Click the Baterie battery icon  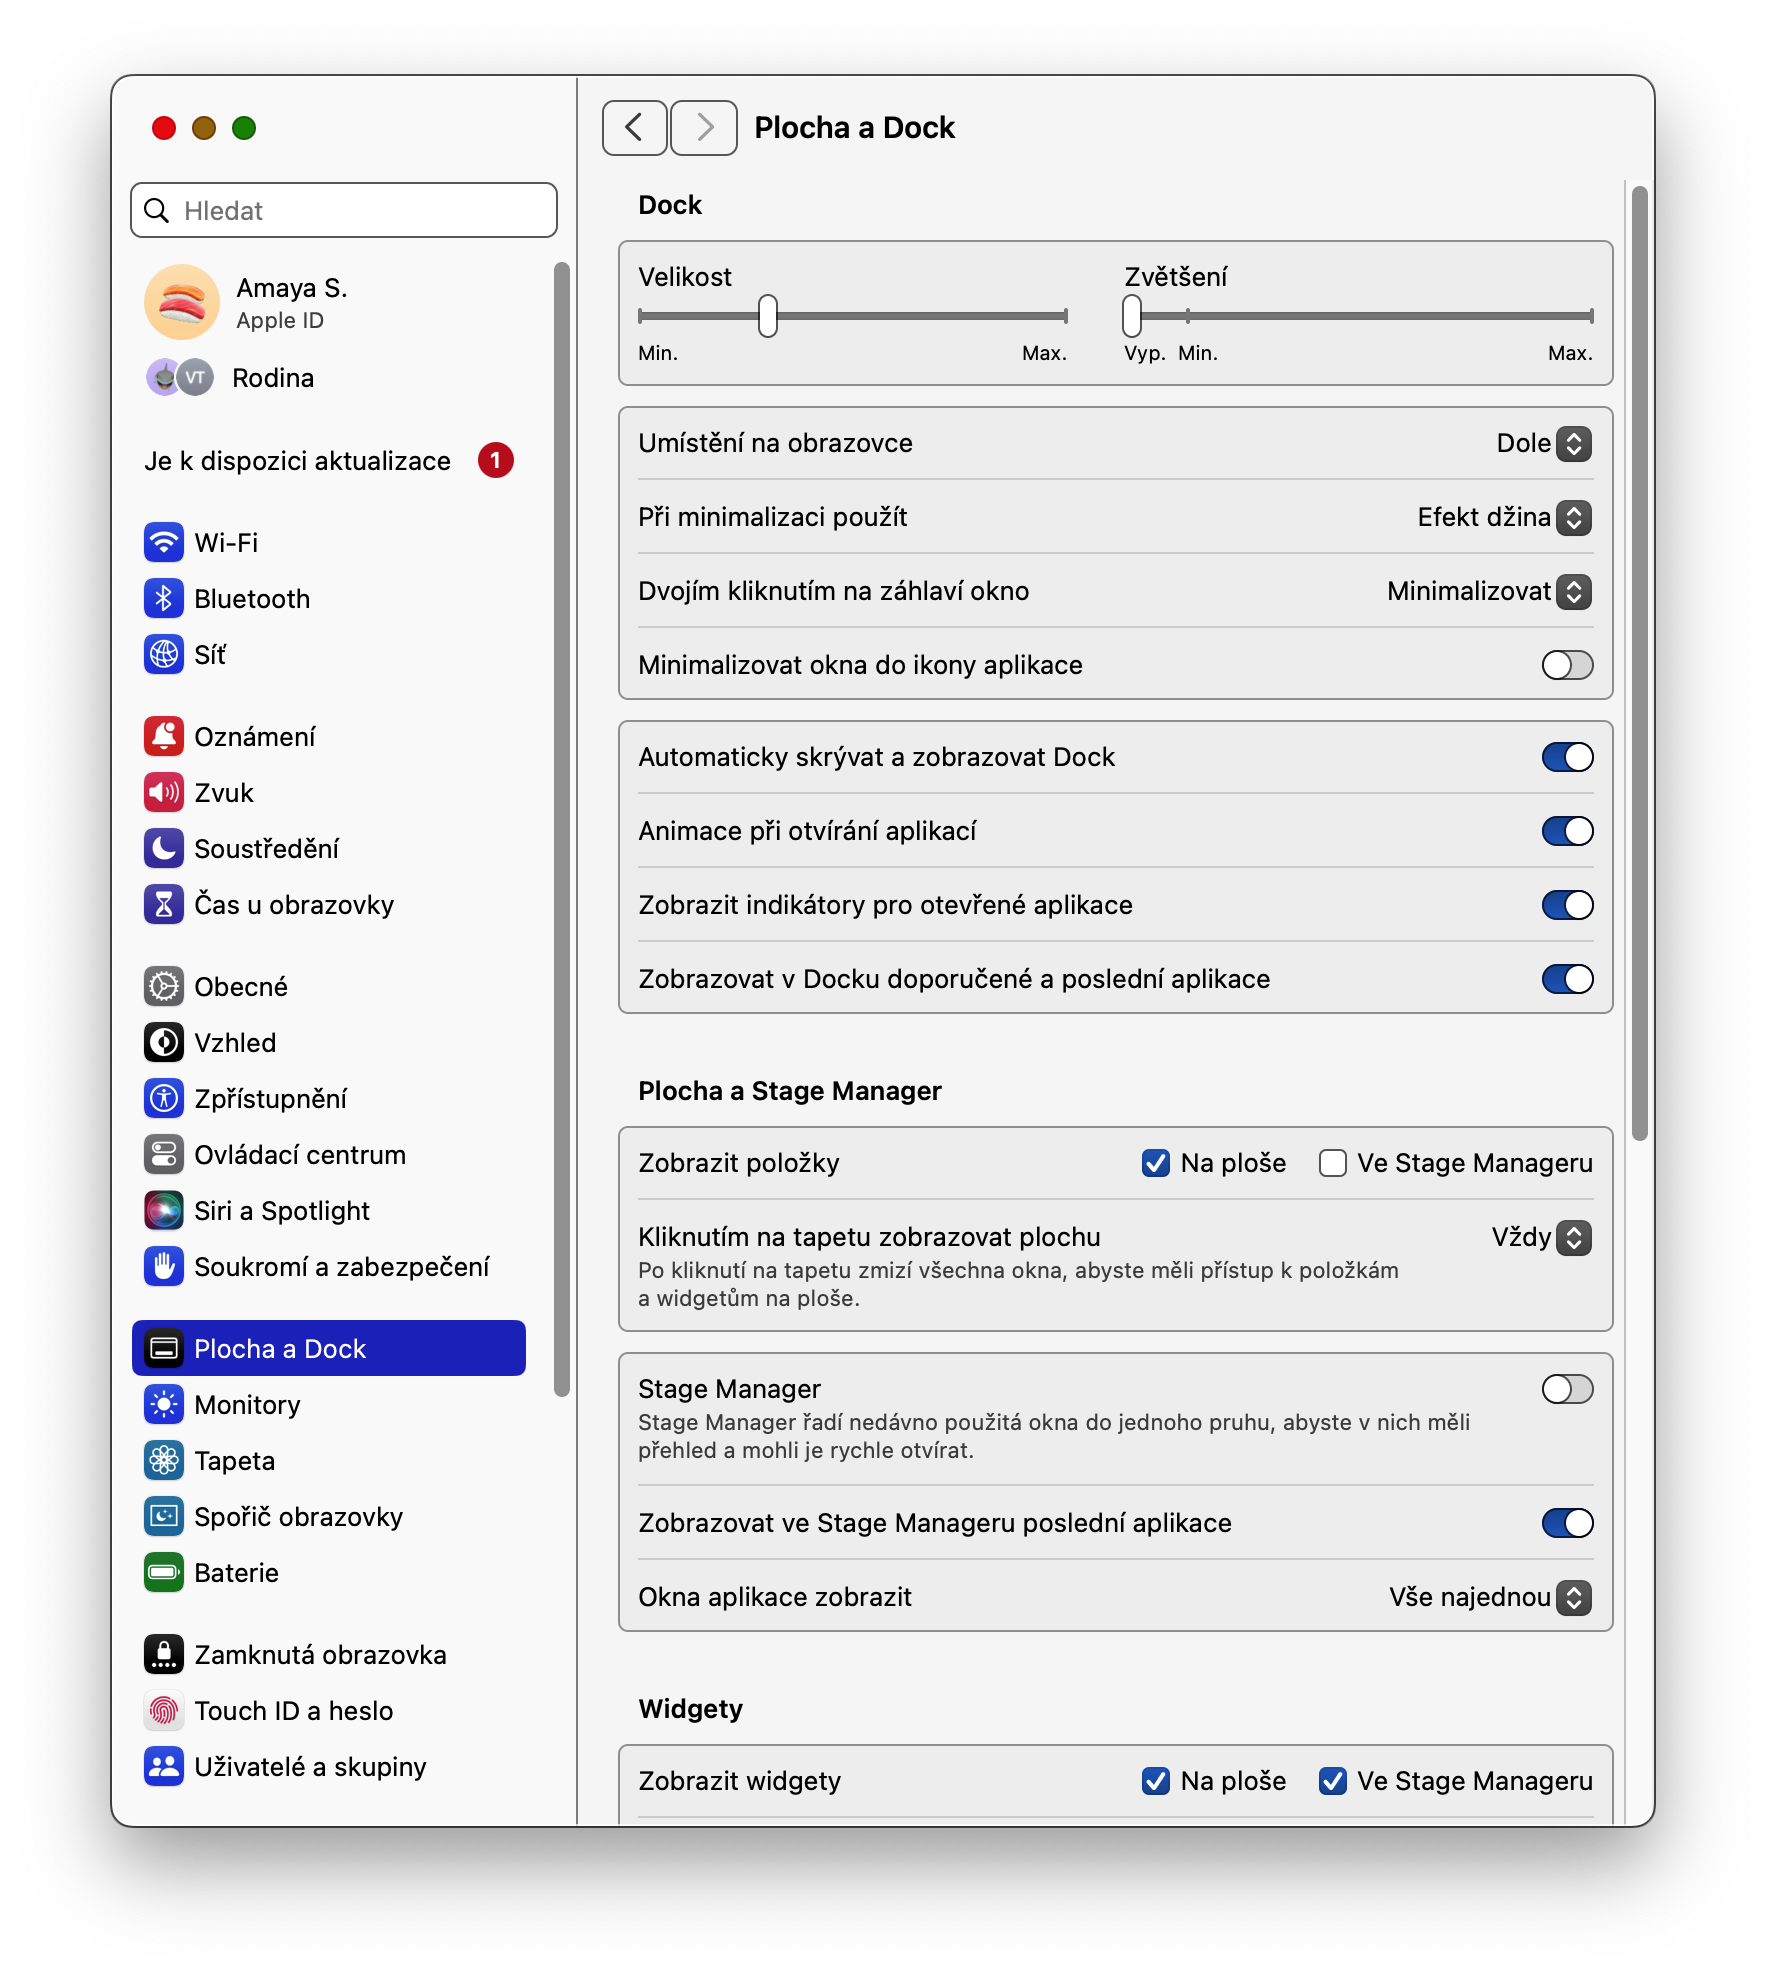point(163,1573)
